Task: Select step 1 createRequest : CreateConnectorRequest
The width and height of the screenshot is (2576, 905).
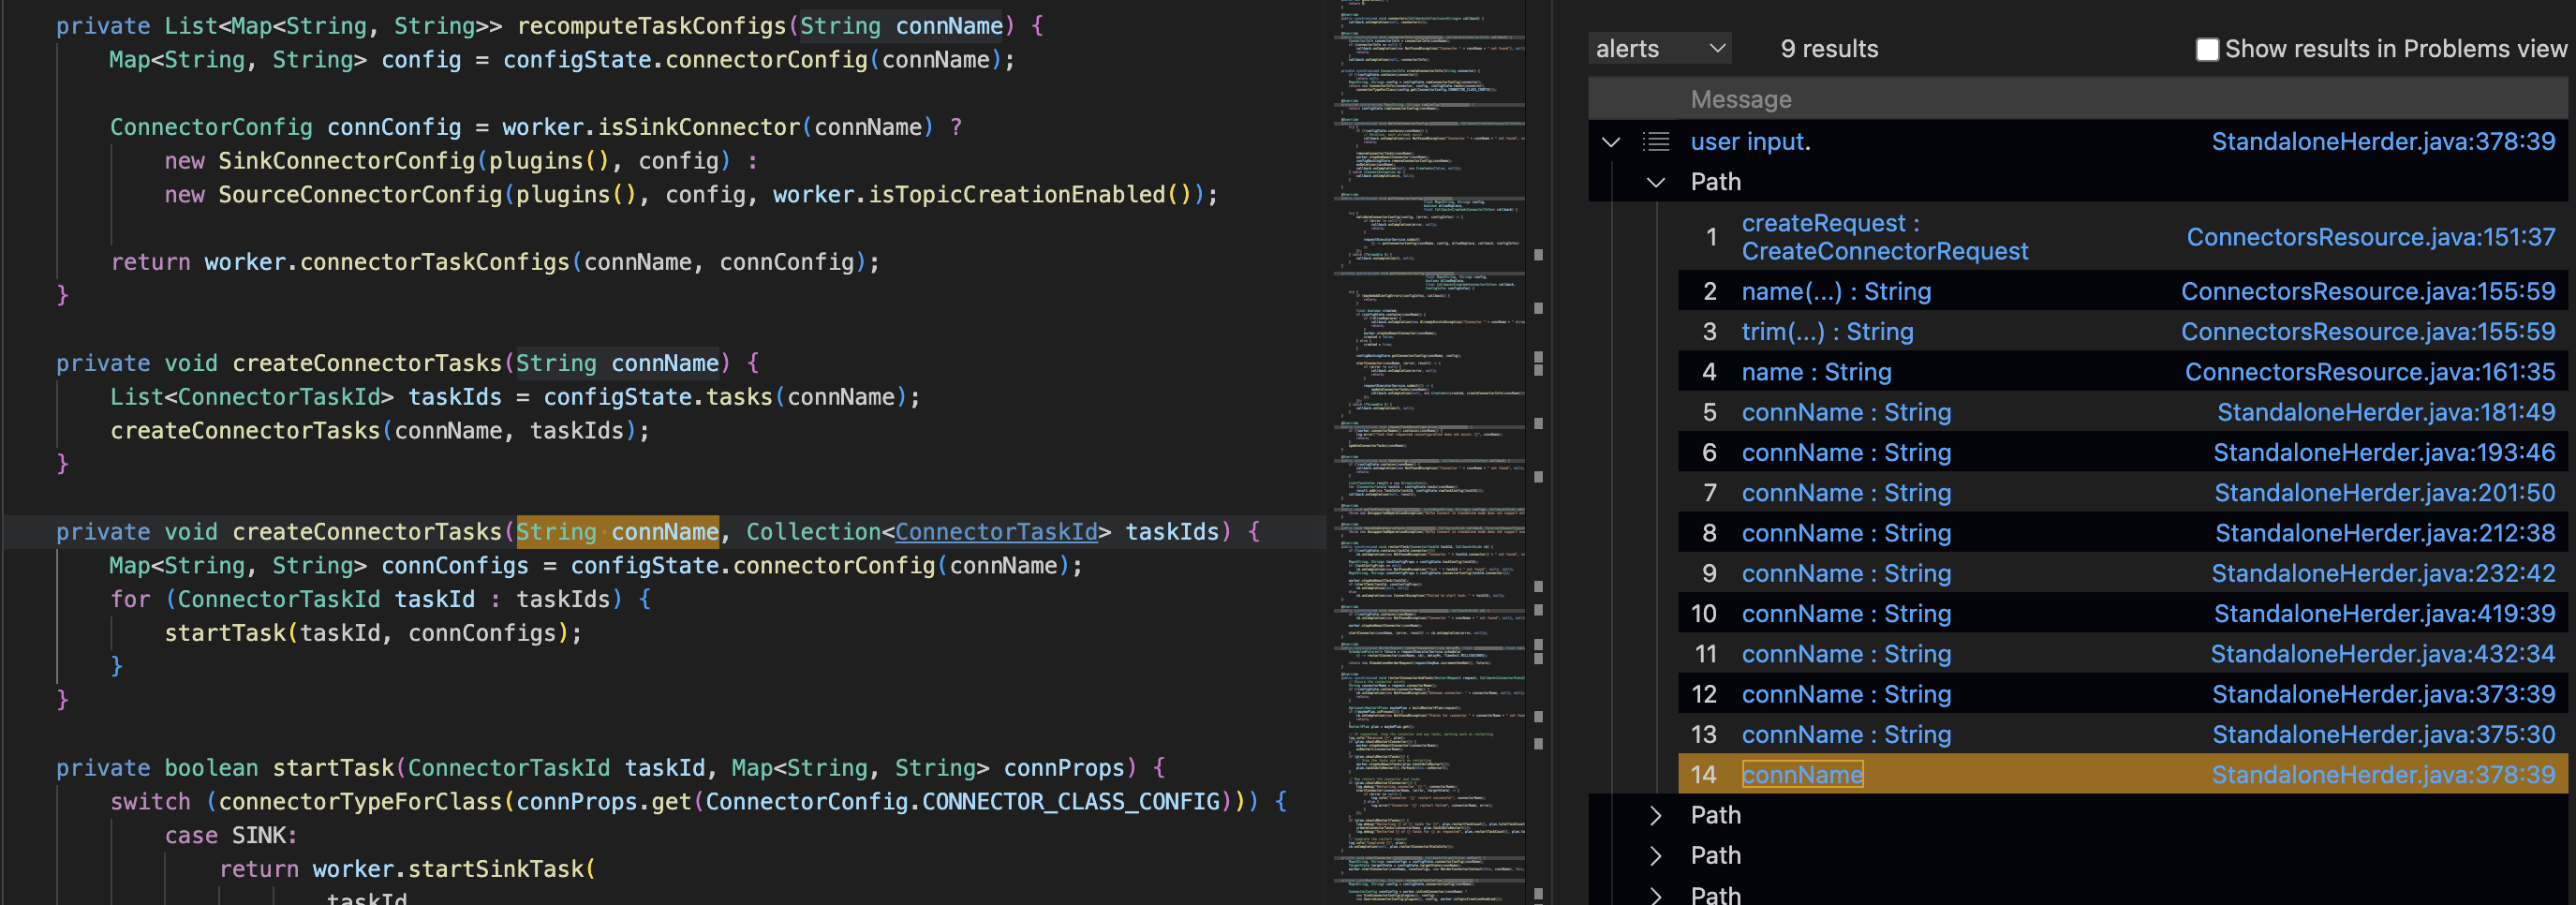Action: pos(1884,237)
